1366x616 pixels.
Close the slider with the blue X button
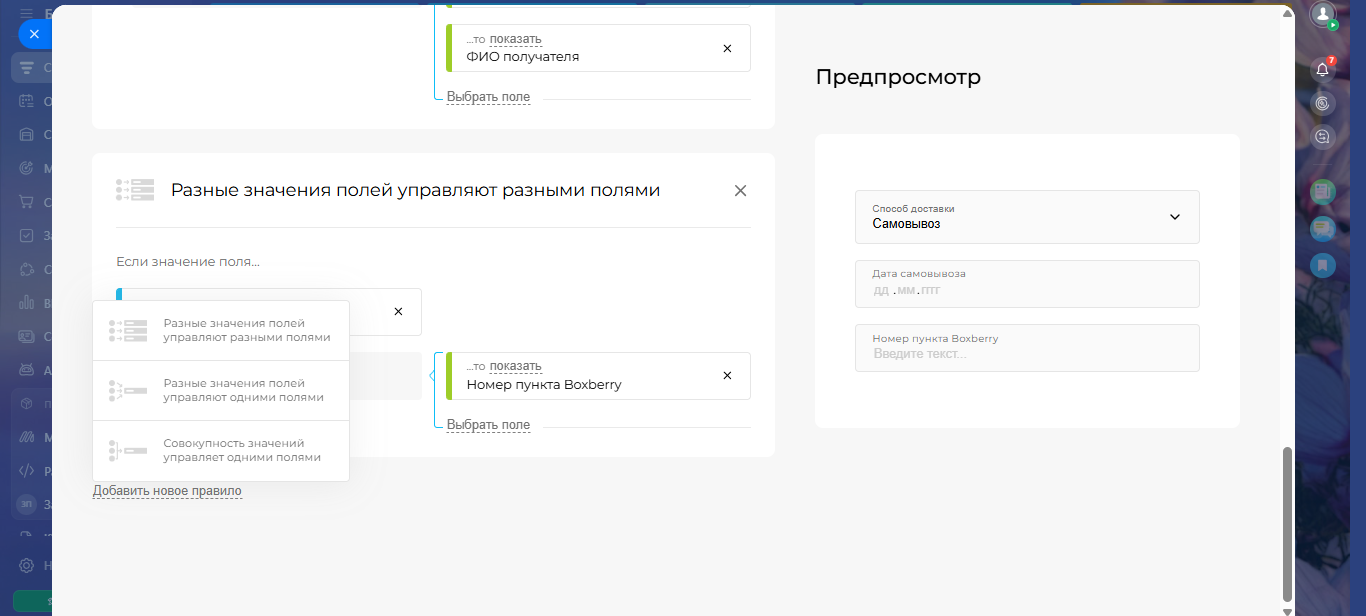pyautogui.click(x=34, y=34)
